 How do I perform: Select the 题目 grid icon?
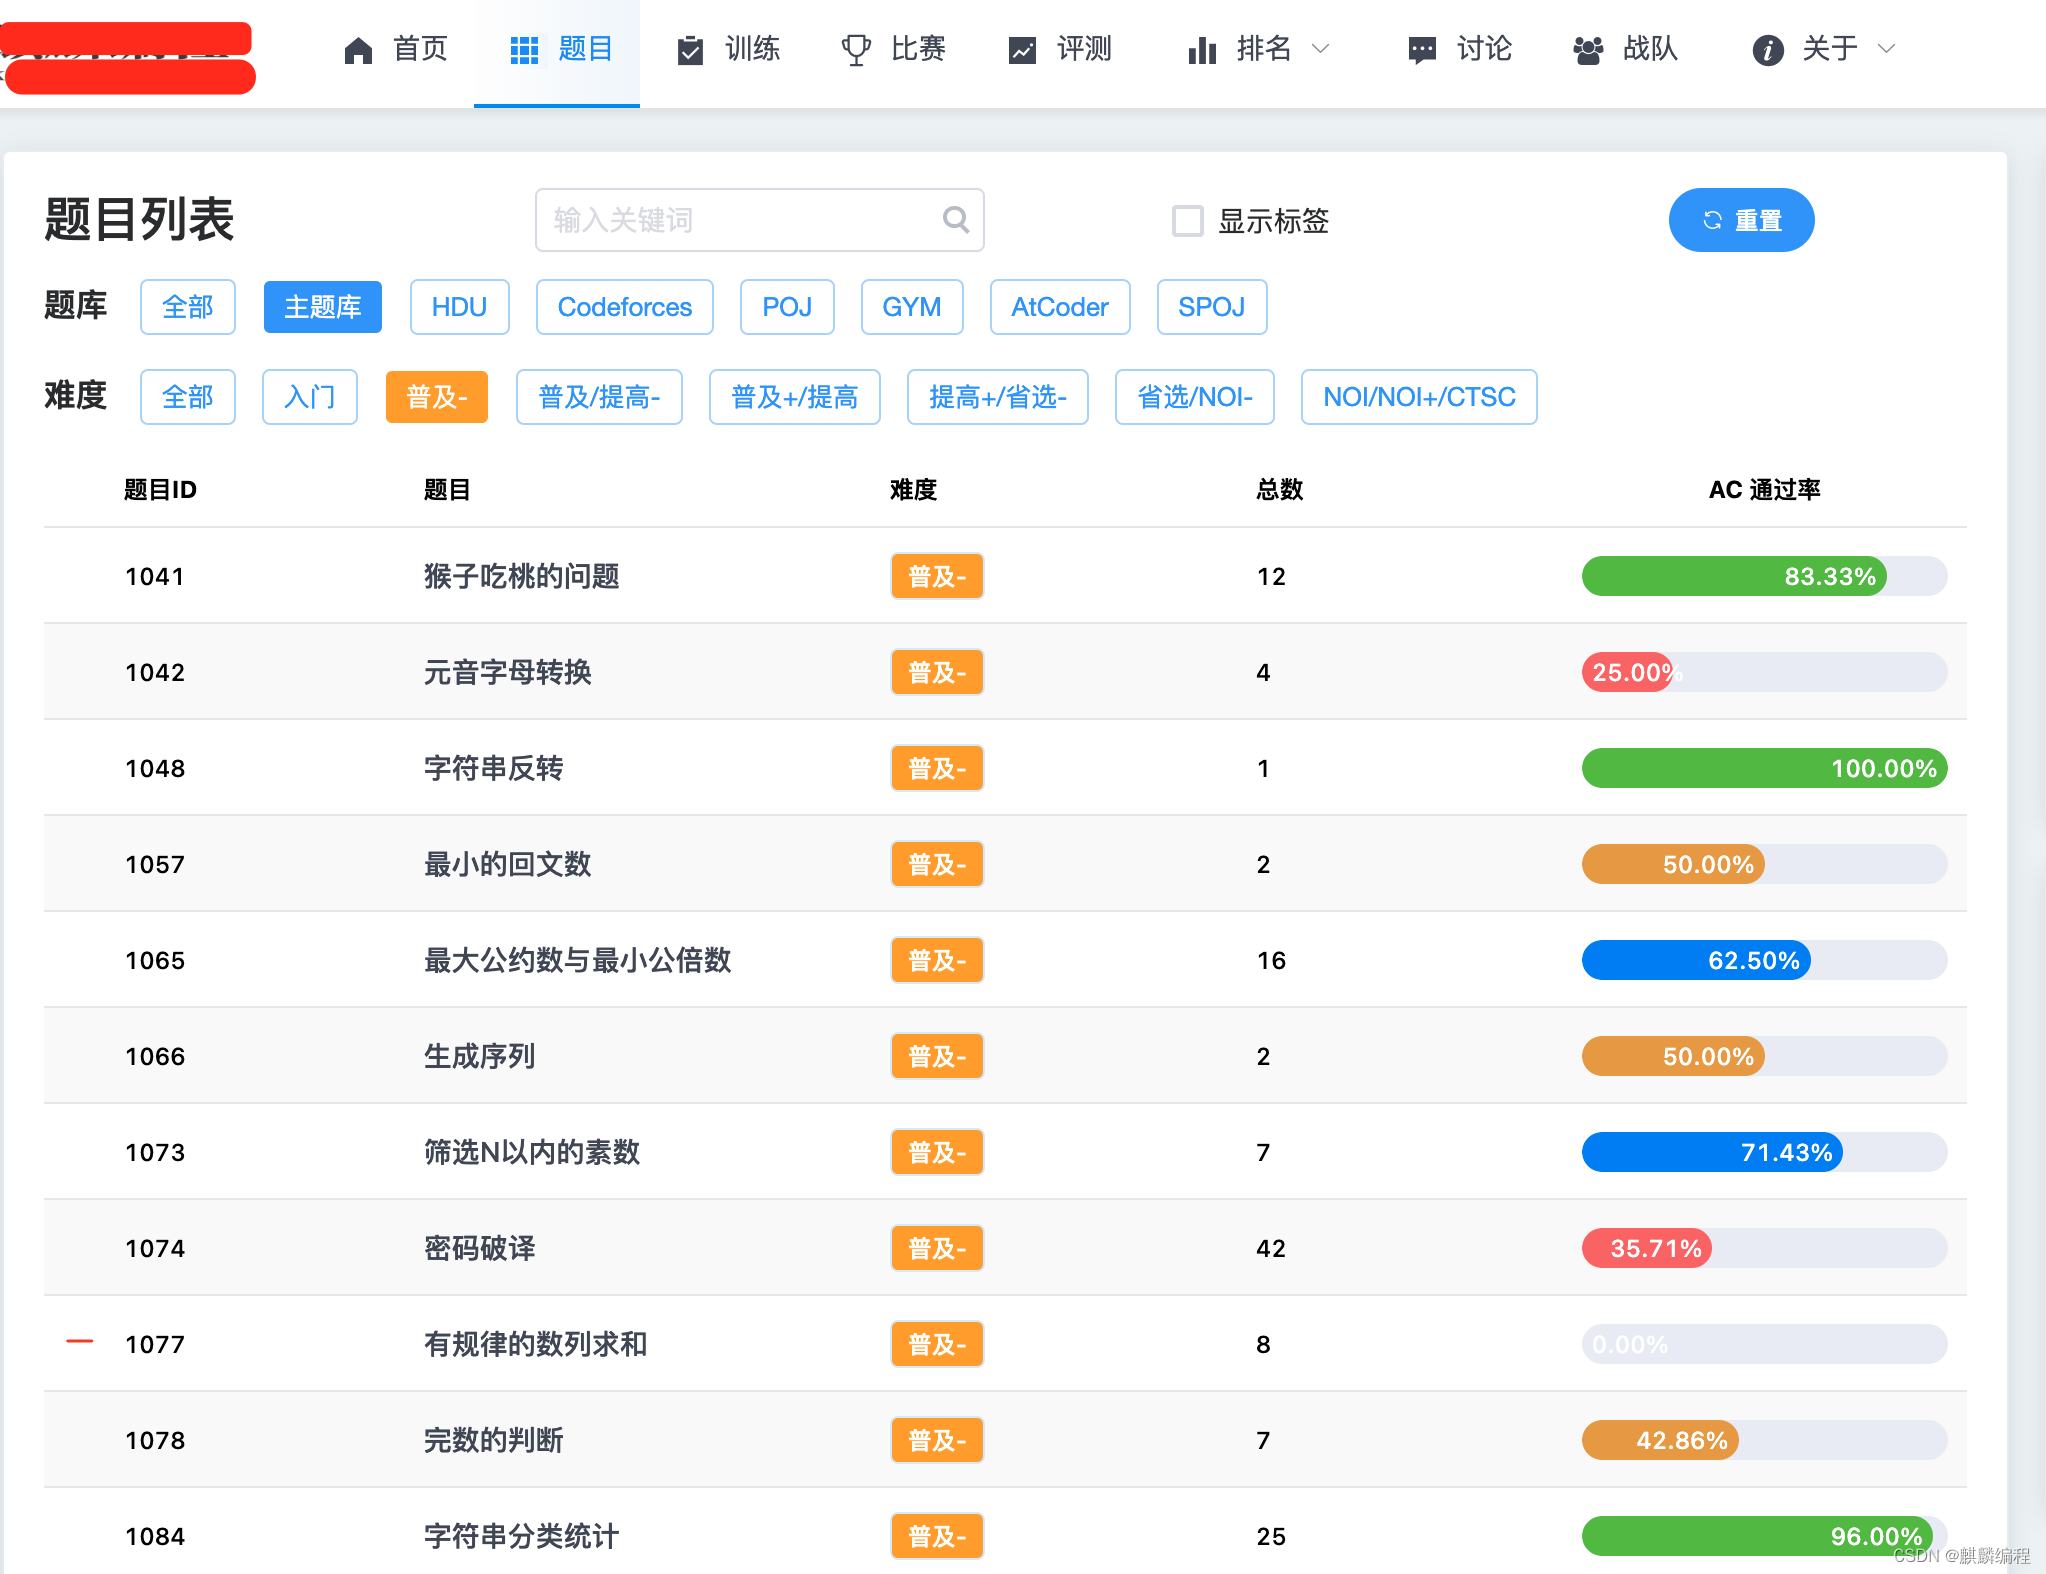(524, 49)
